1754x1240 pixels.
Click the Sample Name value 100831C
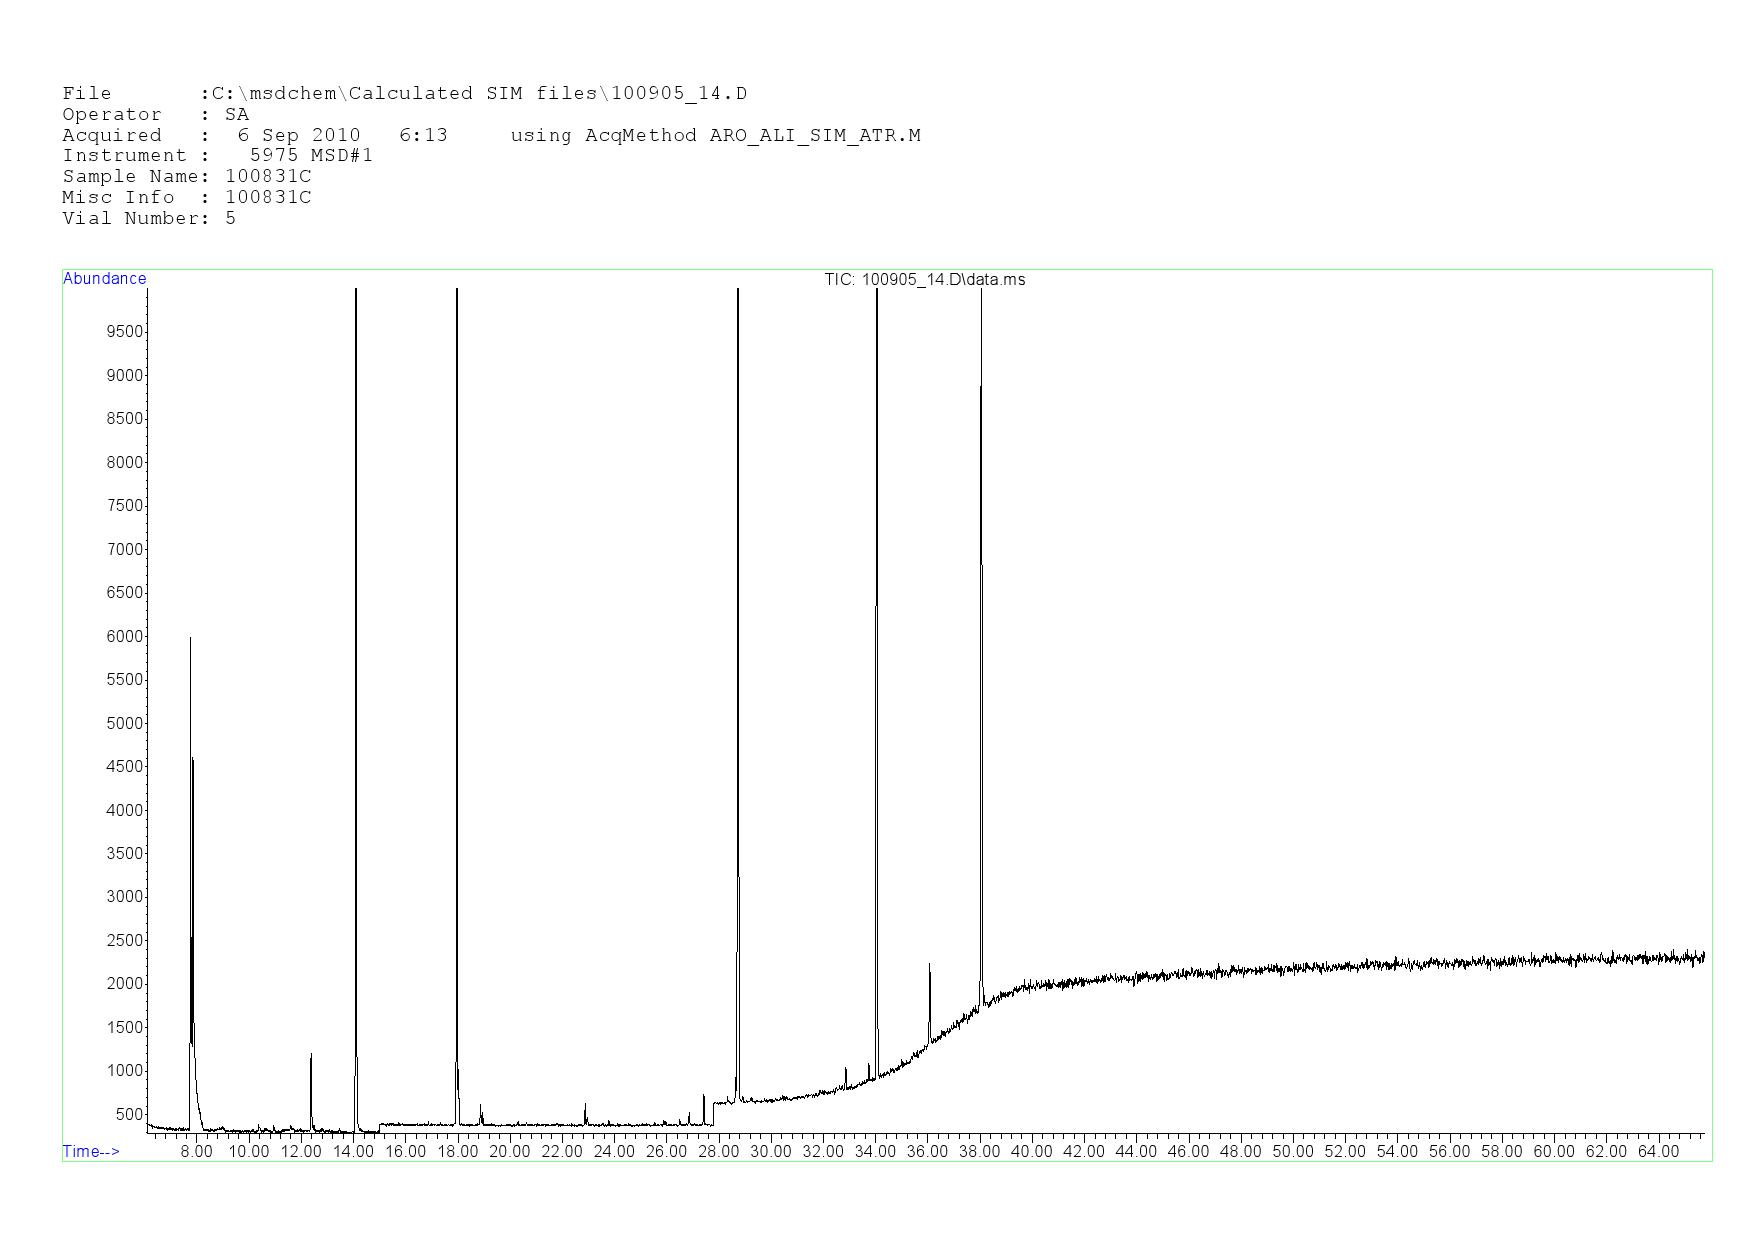(268, 177)
